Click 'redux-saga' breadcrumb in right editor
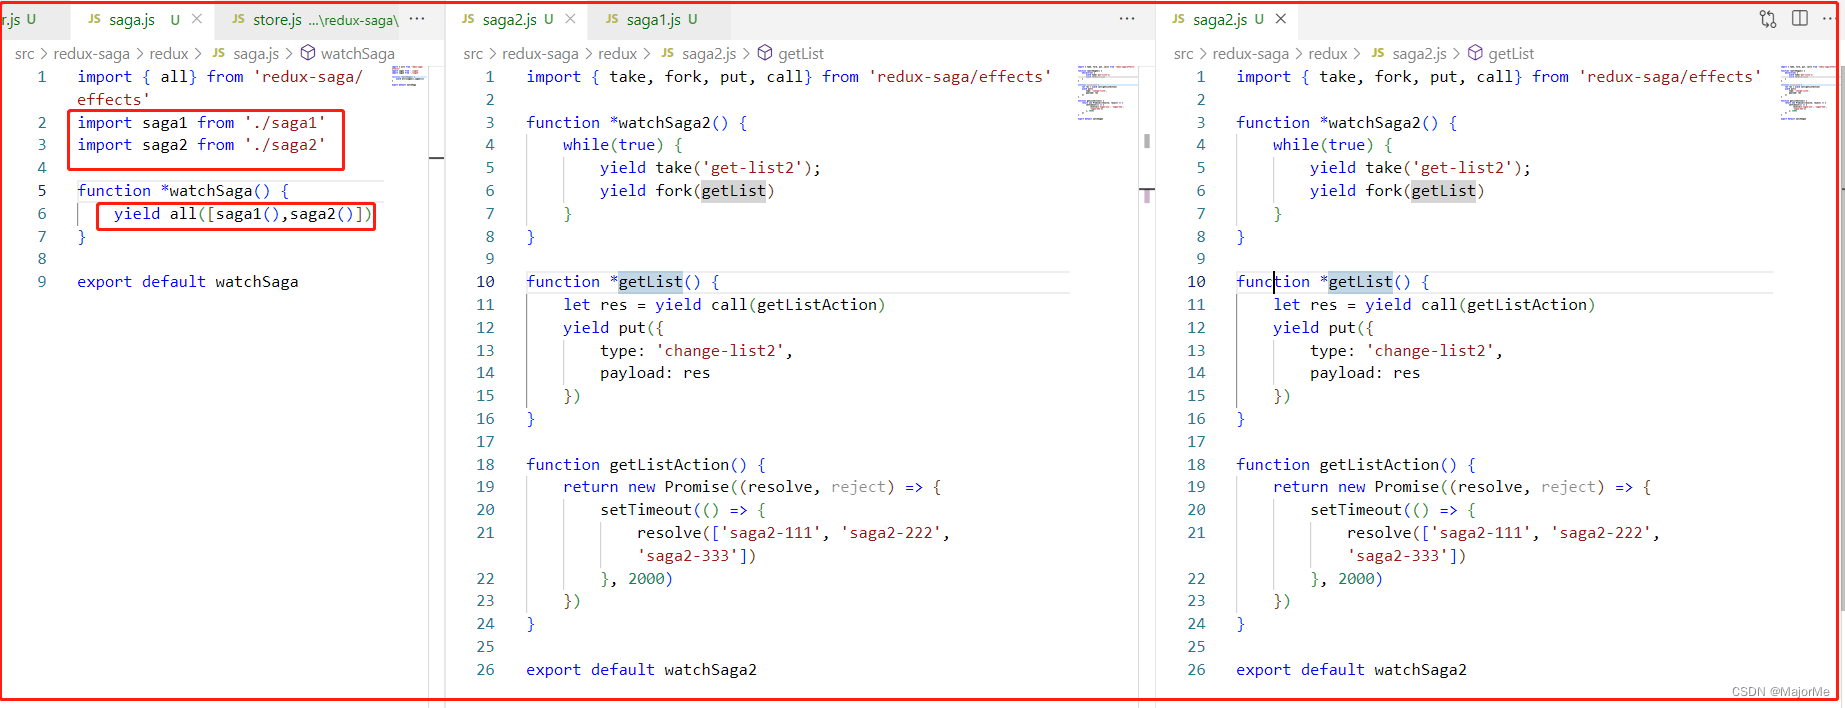This screenshot has height=708, width=1845. click(x=1250, y=54)
